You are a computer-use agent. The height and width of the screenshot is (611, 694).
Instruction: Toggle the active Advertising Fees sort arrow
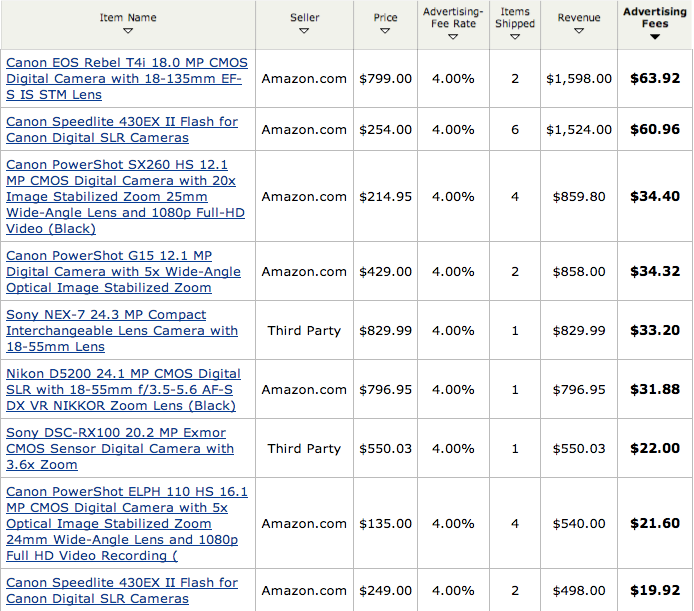click(x=655, y=37)
